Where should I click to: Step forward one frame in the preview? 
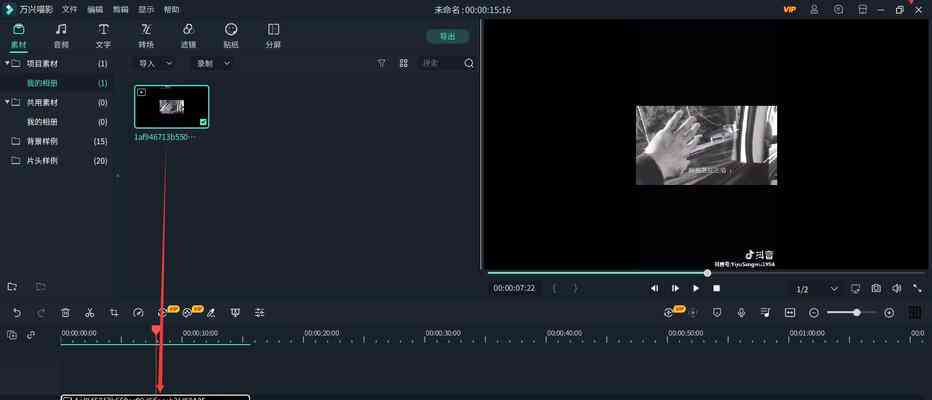point(675,288)
